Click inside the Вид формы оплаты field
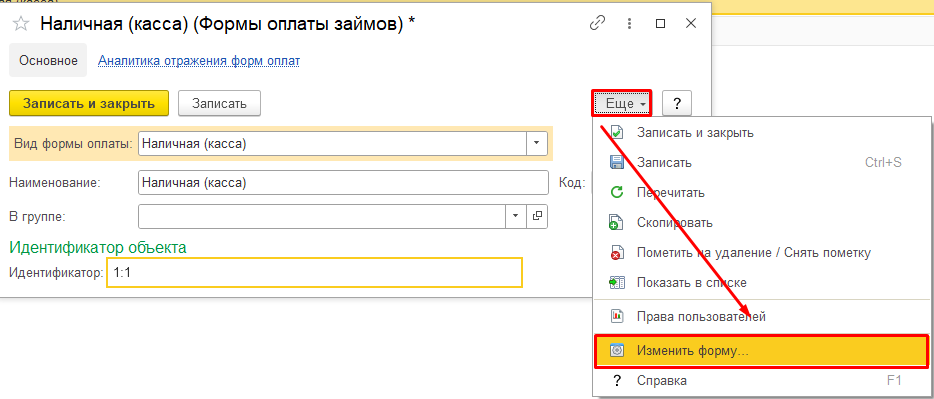Viewport: 934px width, 399px height. click(332, 143)
